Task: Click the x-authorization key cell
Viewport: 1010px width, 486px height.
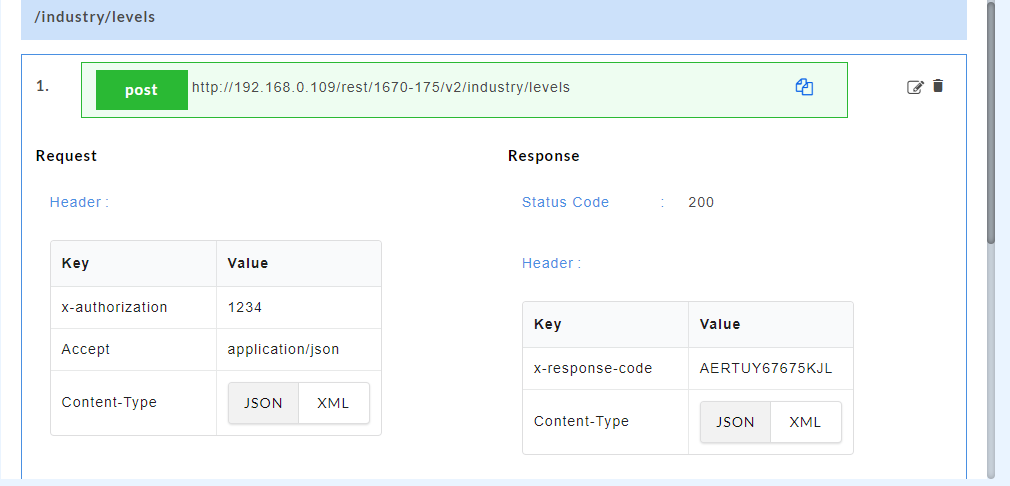Action: coord(114,307)
